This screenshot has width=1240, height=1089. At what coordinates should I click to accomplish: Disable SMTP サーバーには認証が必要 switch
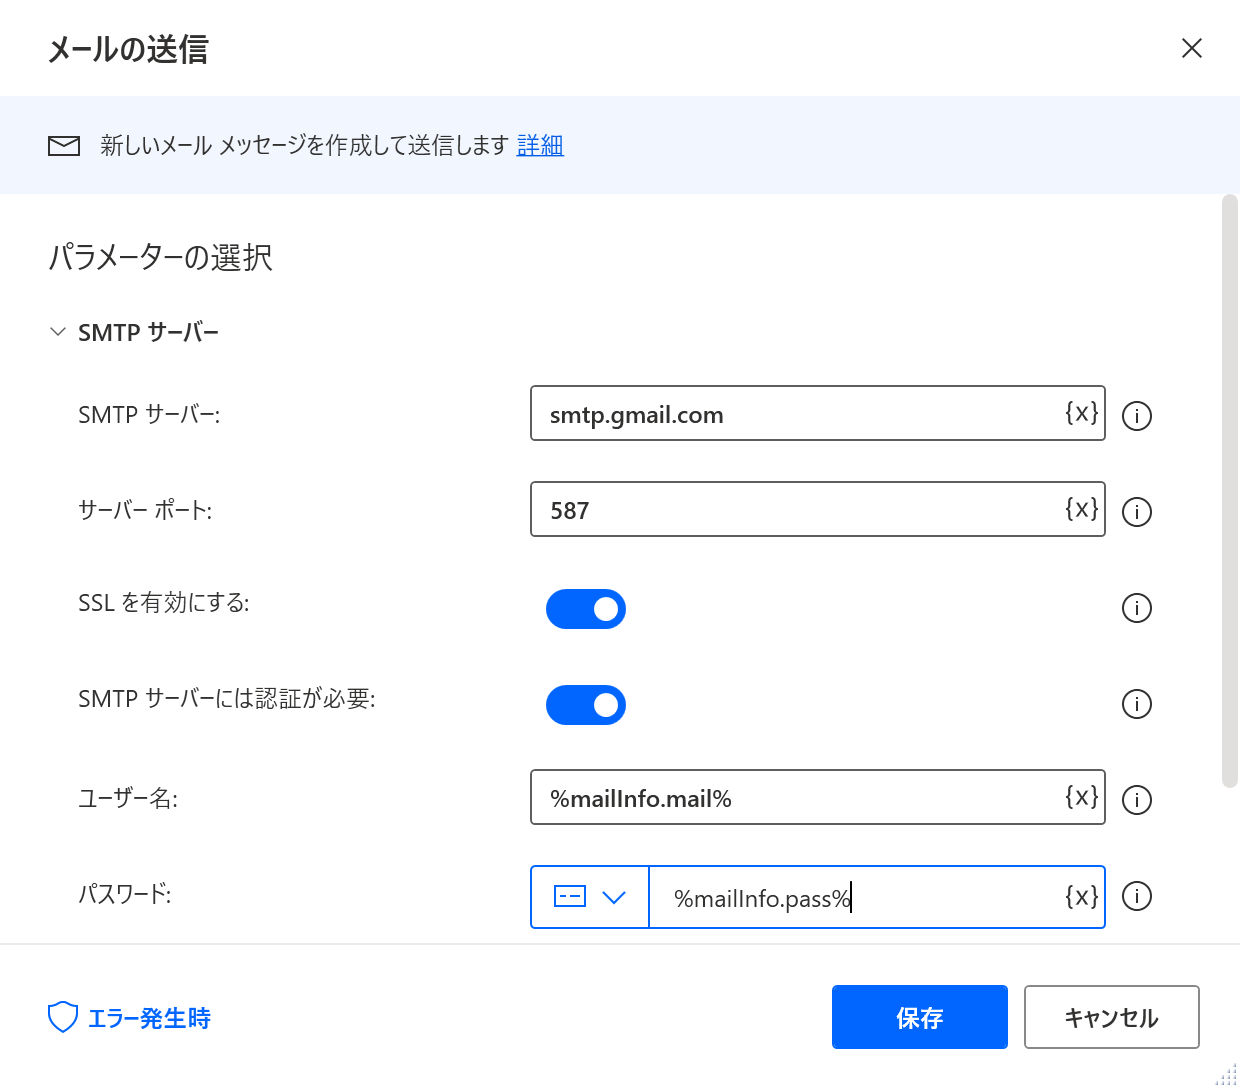pos(586,705)
